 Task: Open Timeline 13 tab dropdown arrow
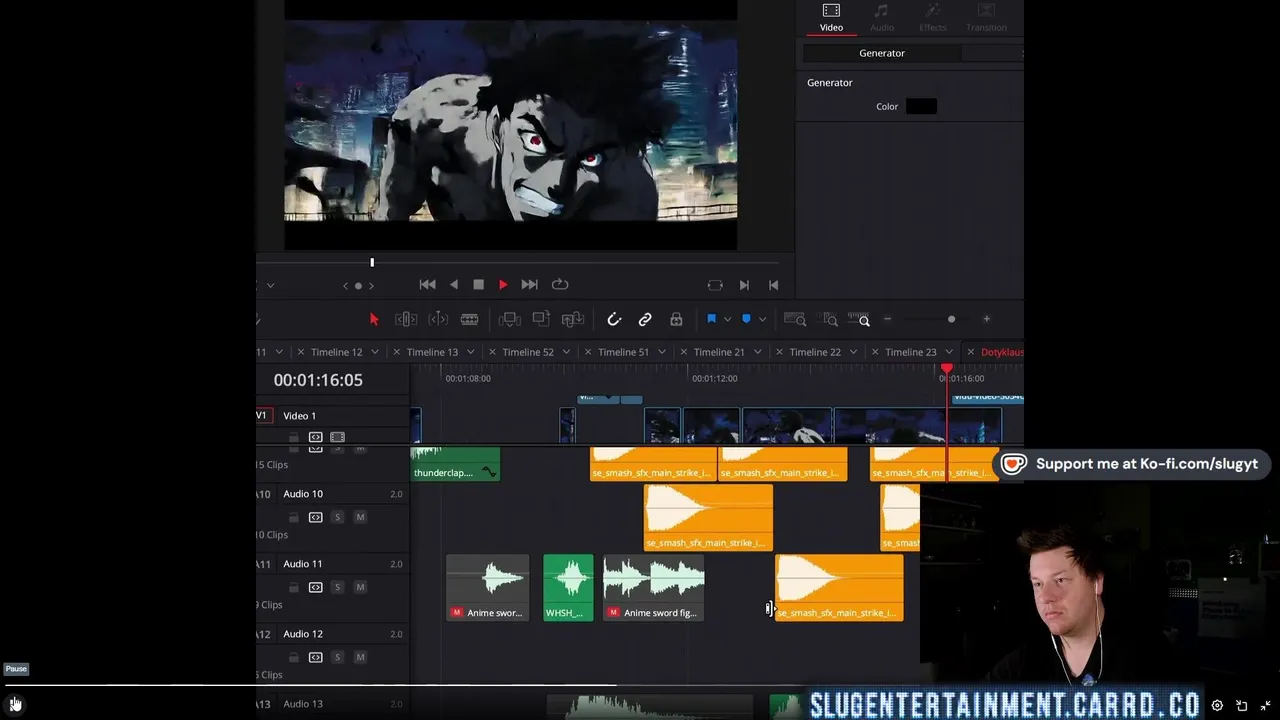(471, 352)
